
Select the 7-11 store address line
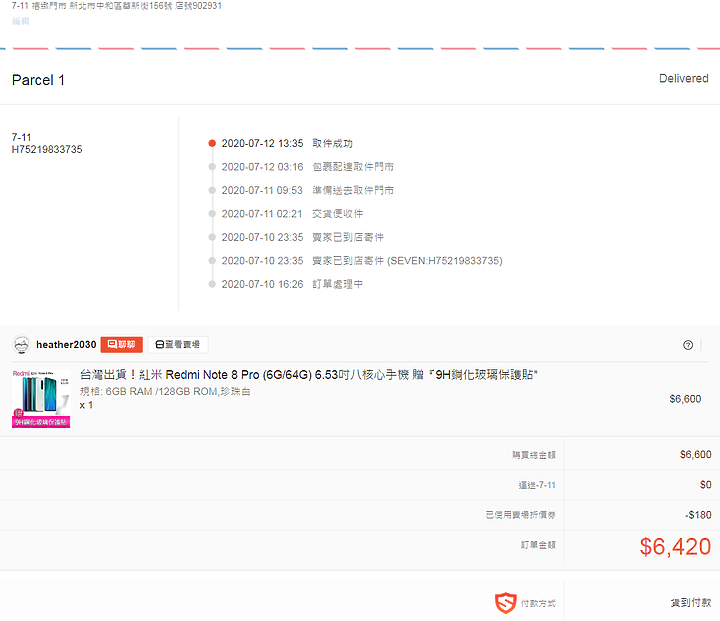[117, 6]
